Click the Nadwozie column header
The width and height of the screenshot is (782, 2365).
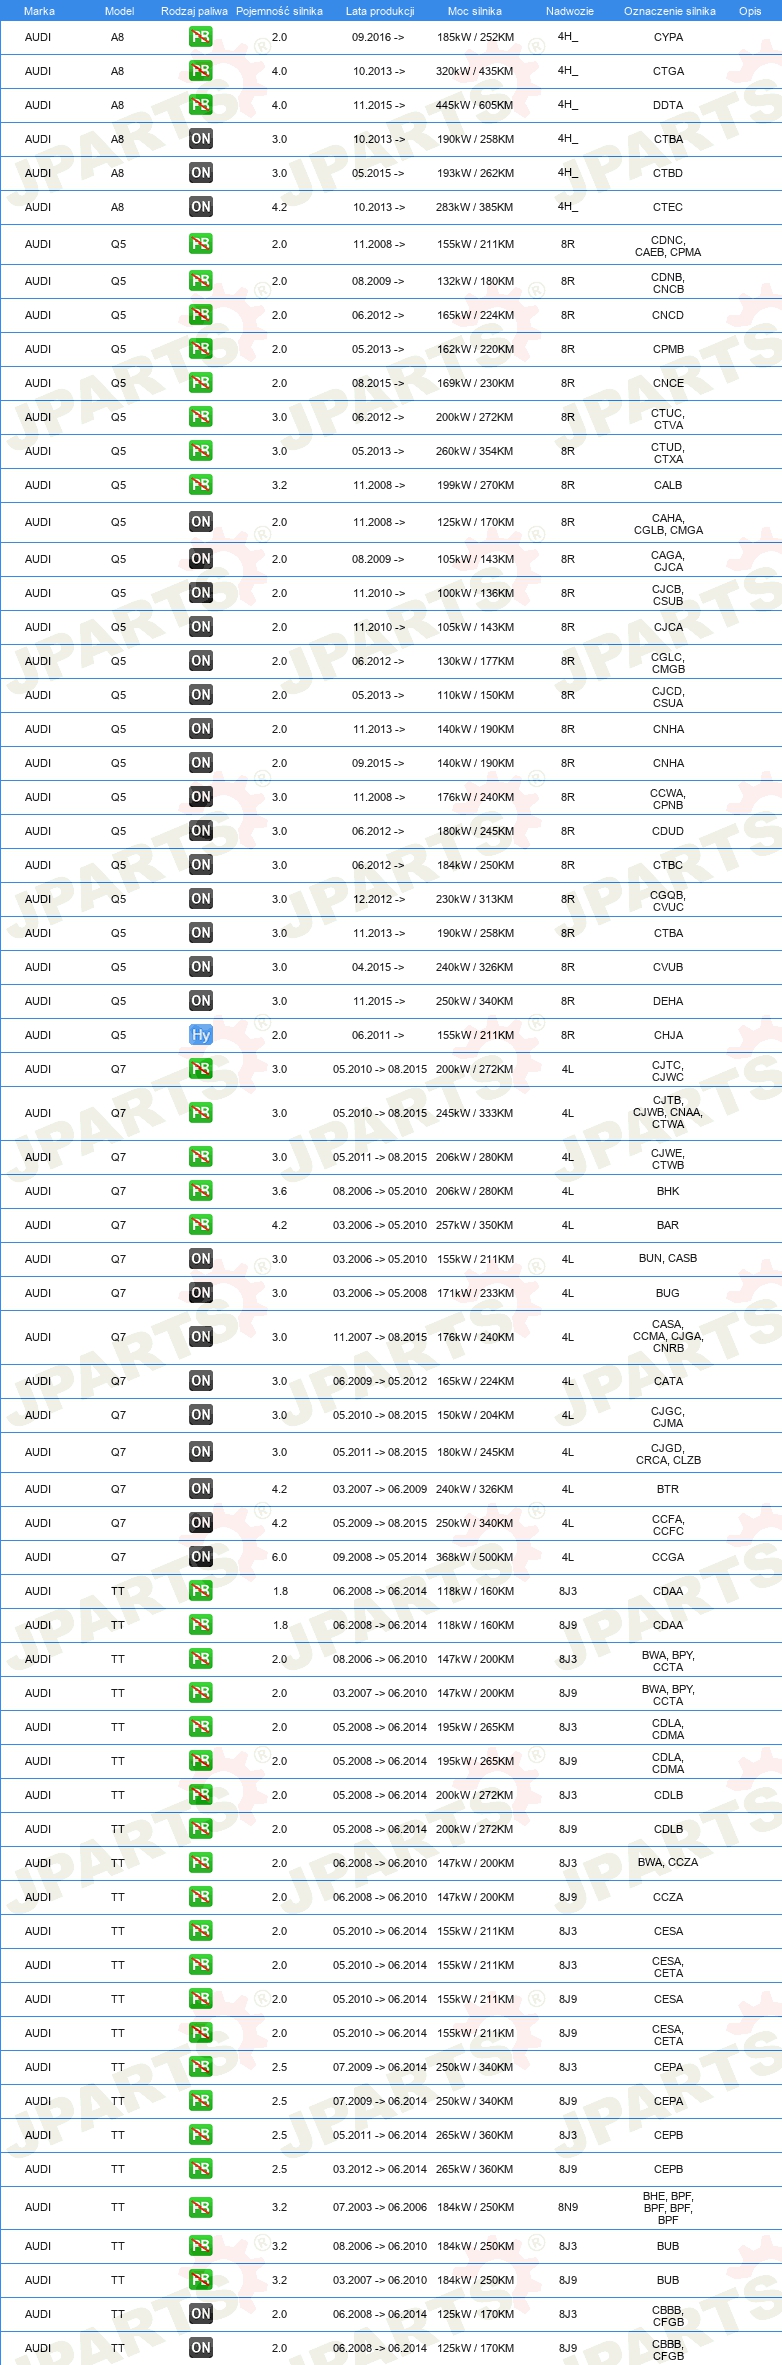(570, 11)
